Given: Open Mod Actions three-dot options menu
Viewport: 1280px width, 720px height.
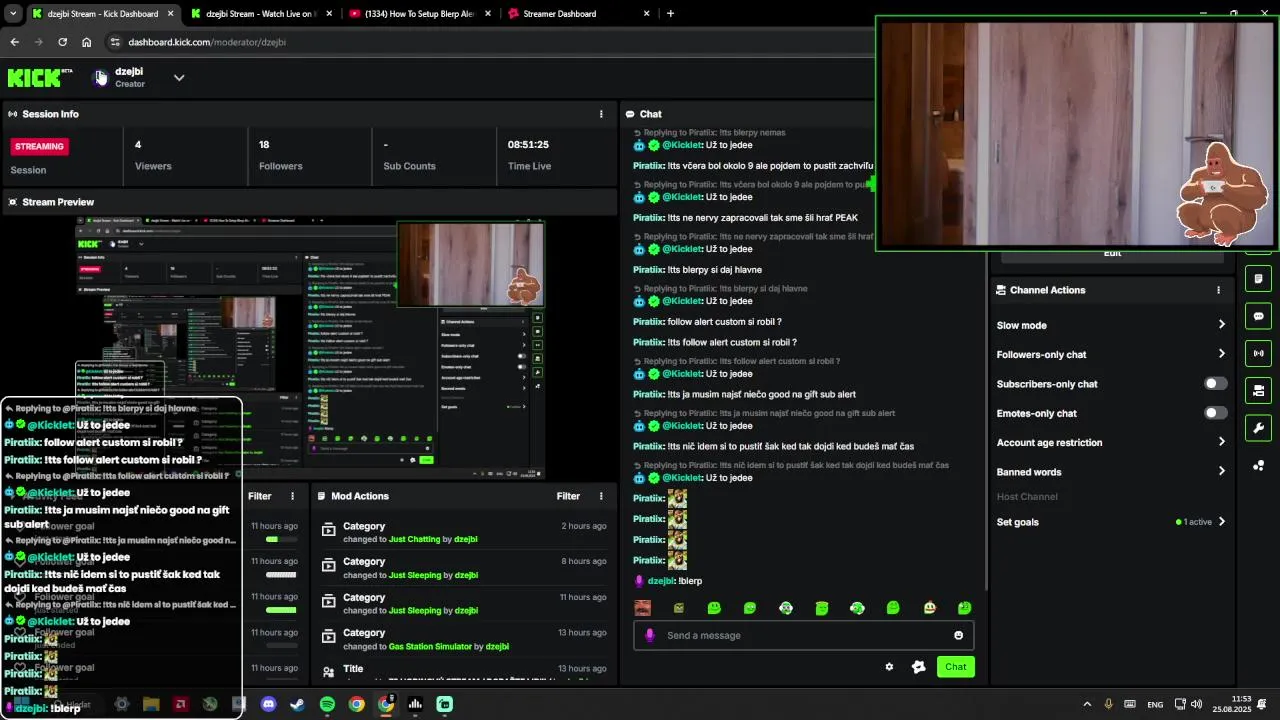Looking at the screenshot, I should point(601,496).
